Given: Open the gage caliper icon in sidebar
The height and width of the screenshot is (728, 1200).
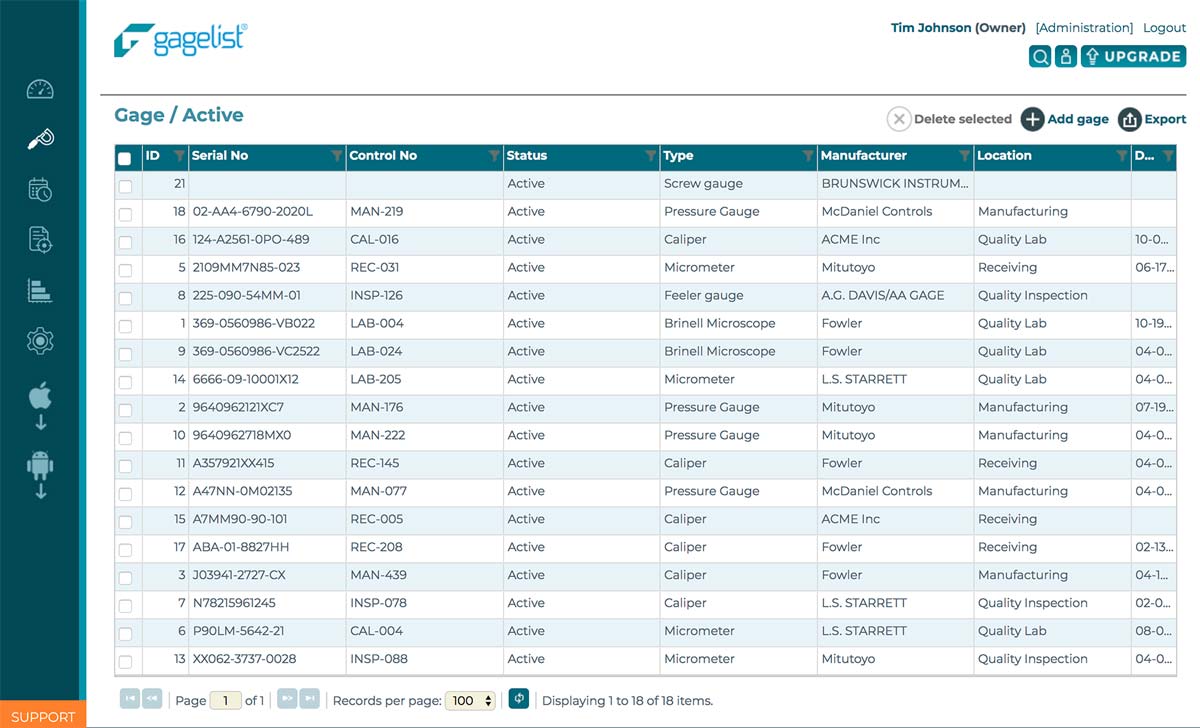Looking at the screenshot, I should click(40, 139).
